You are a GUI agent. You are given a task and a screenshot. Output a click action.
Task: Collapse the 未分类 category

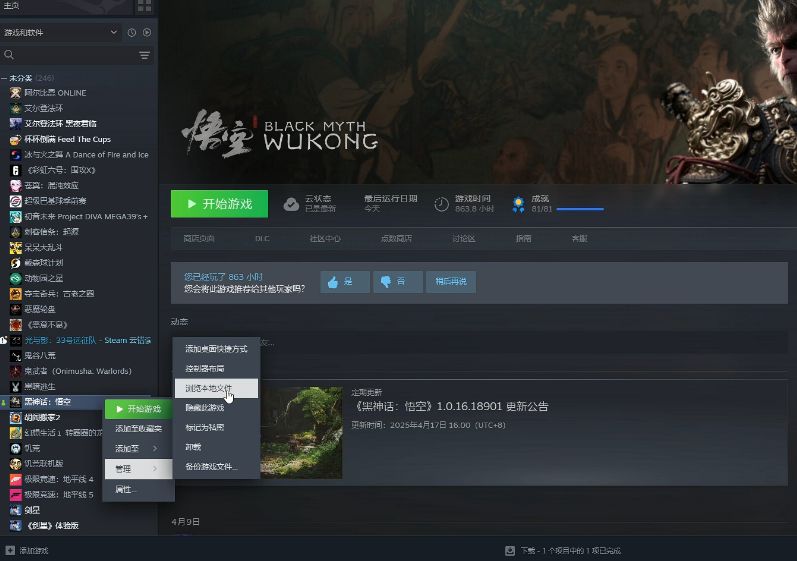(4, 78)
